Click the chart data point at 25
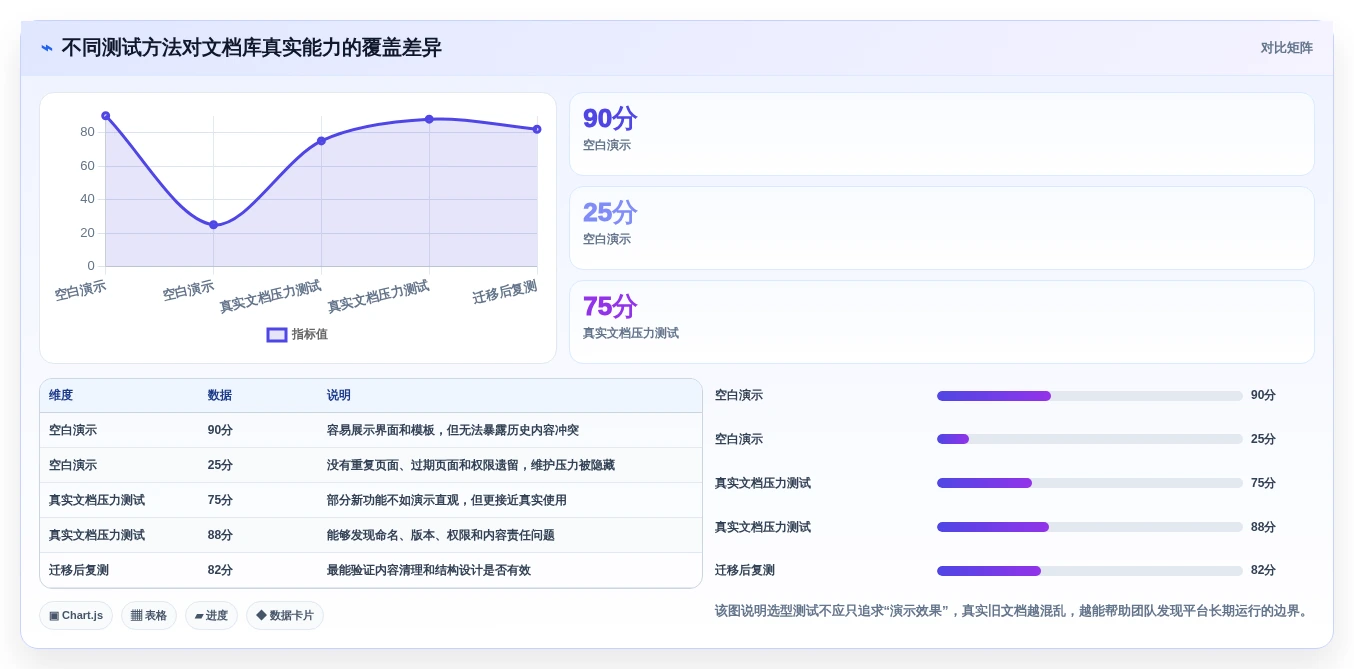This screenshot has height=669, width=1354. pos(213,225)
